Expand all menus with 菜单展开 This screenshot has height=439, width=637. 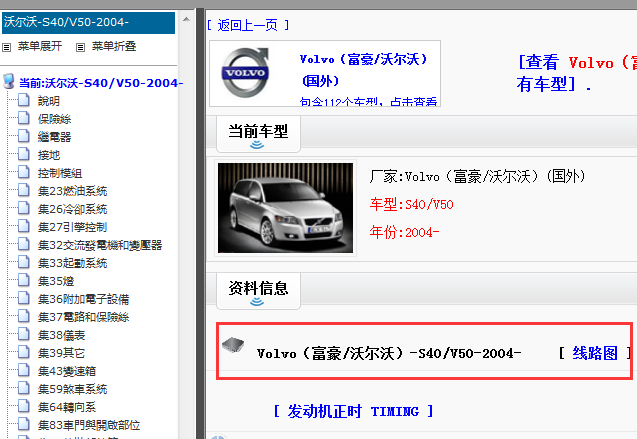tap(40, 46)
